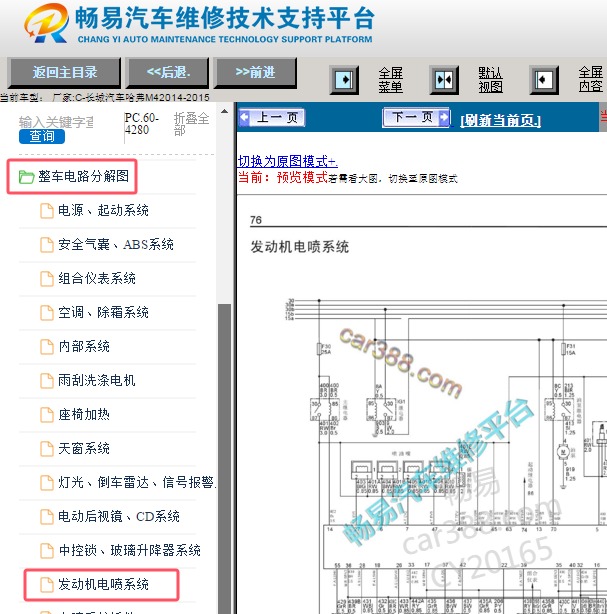Open the 天窗系统 tree item
Image resolution: width=607 pixels, height=614 pixels.
click(84, 449)
